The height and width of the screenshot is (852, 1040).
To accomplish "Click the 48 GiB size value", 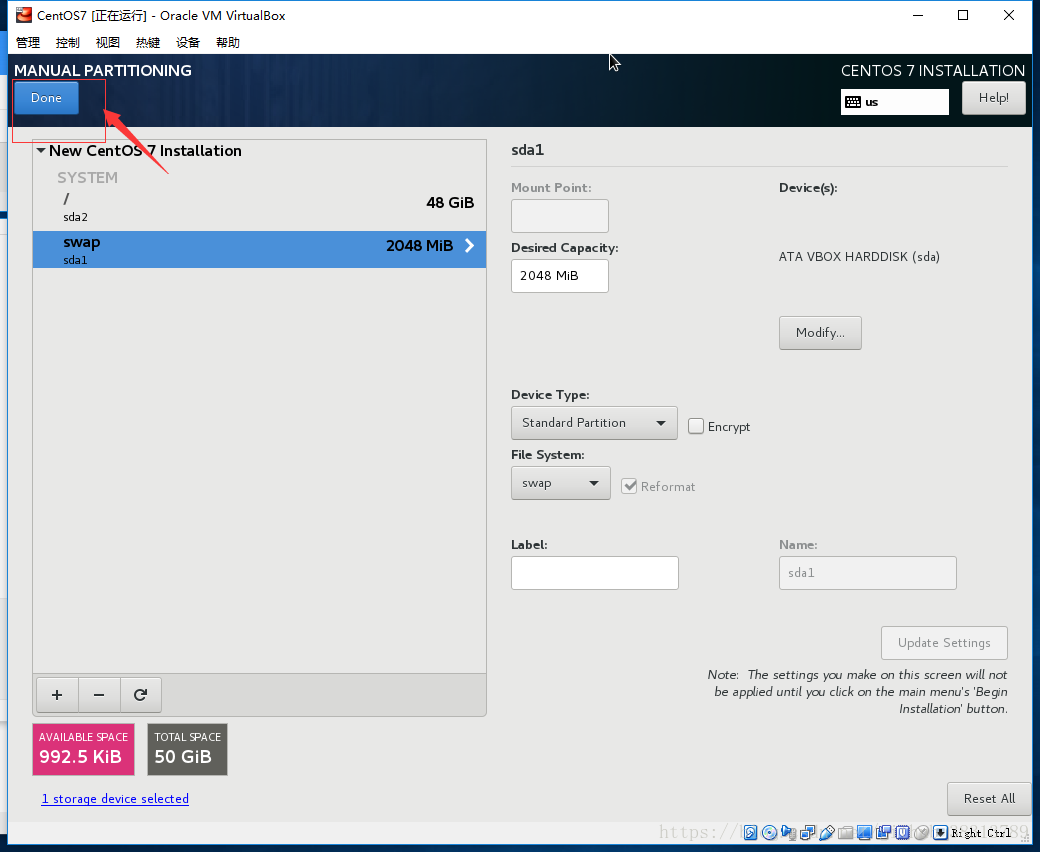I will pyautogui.click(x=450, y=203).
